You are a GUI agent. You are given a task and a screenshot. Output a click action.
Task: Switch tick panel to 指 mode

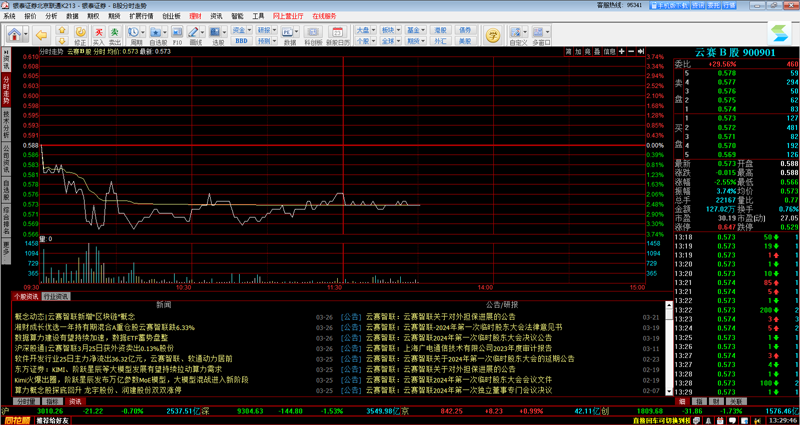pyautogui.click(x=699, y=402)
